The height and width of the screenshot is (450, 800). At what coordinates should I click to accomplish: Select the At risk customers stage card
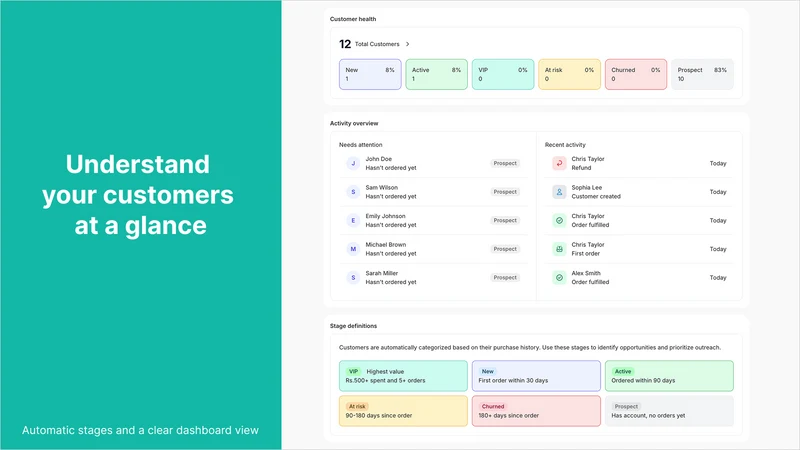click(x=569, y=74)
